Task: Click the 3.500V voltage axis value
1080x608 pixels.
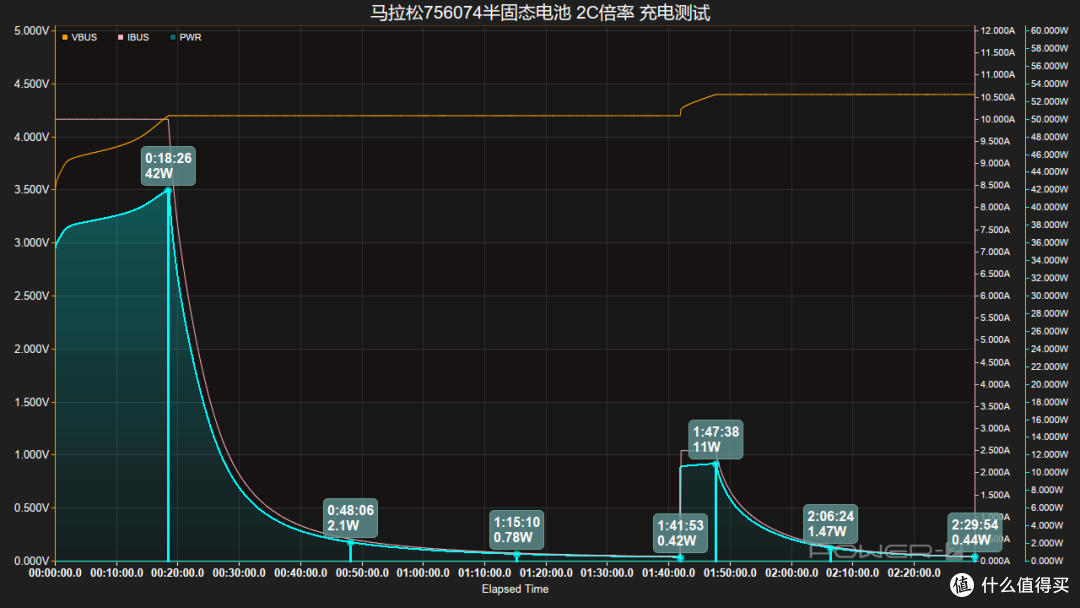Action: click(x=32, y=190)
